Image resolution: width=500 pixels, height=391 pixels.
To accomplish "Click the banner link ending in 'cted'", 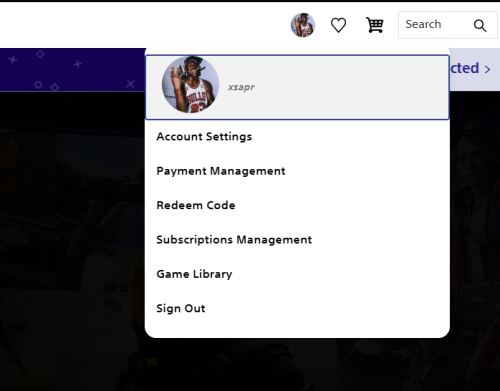I will (x=470, y=68).
